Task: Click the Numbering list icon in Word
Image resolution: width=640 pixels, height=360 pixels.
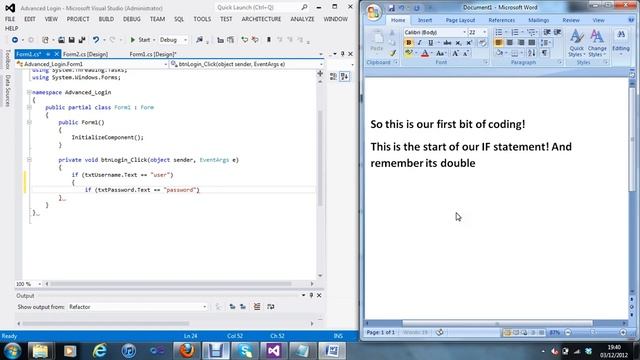Action: (515, 32)
